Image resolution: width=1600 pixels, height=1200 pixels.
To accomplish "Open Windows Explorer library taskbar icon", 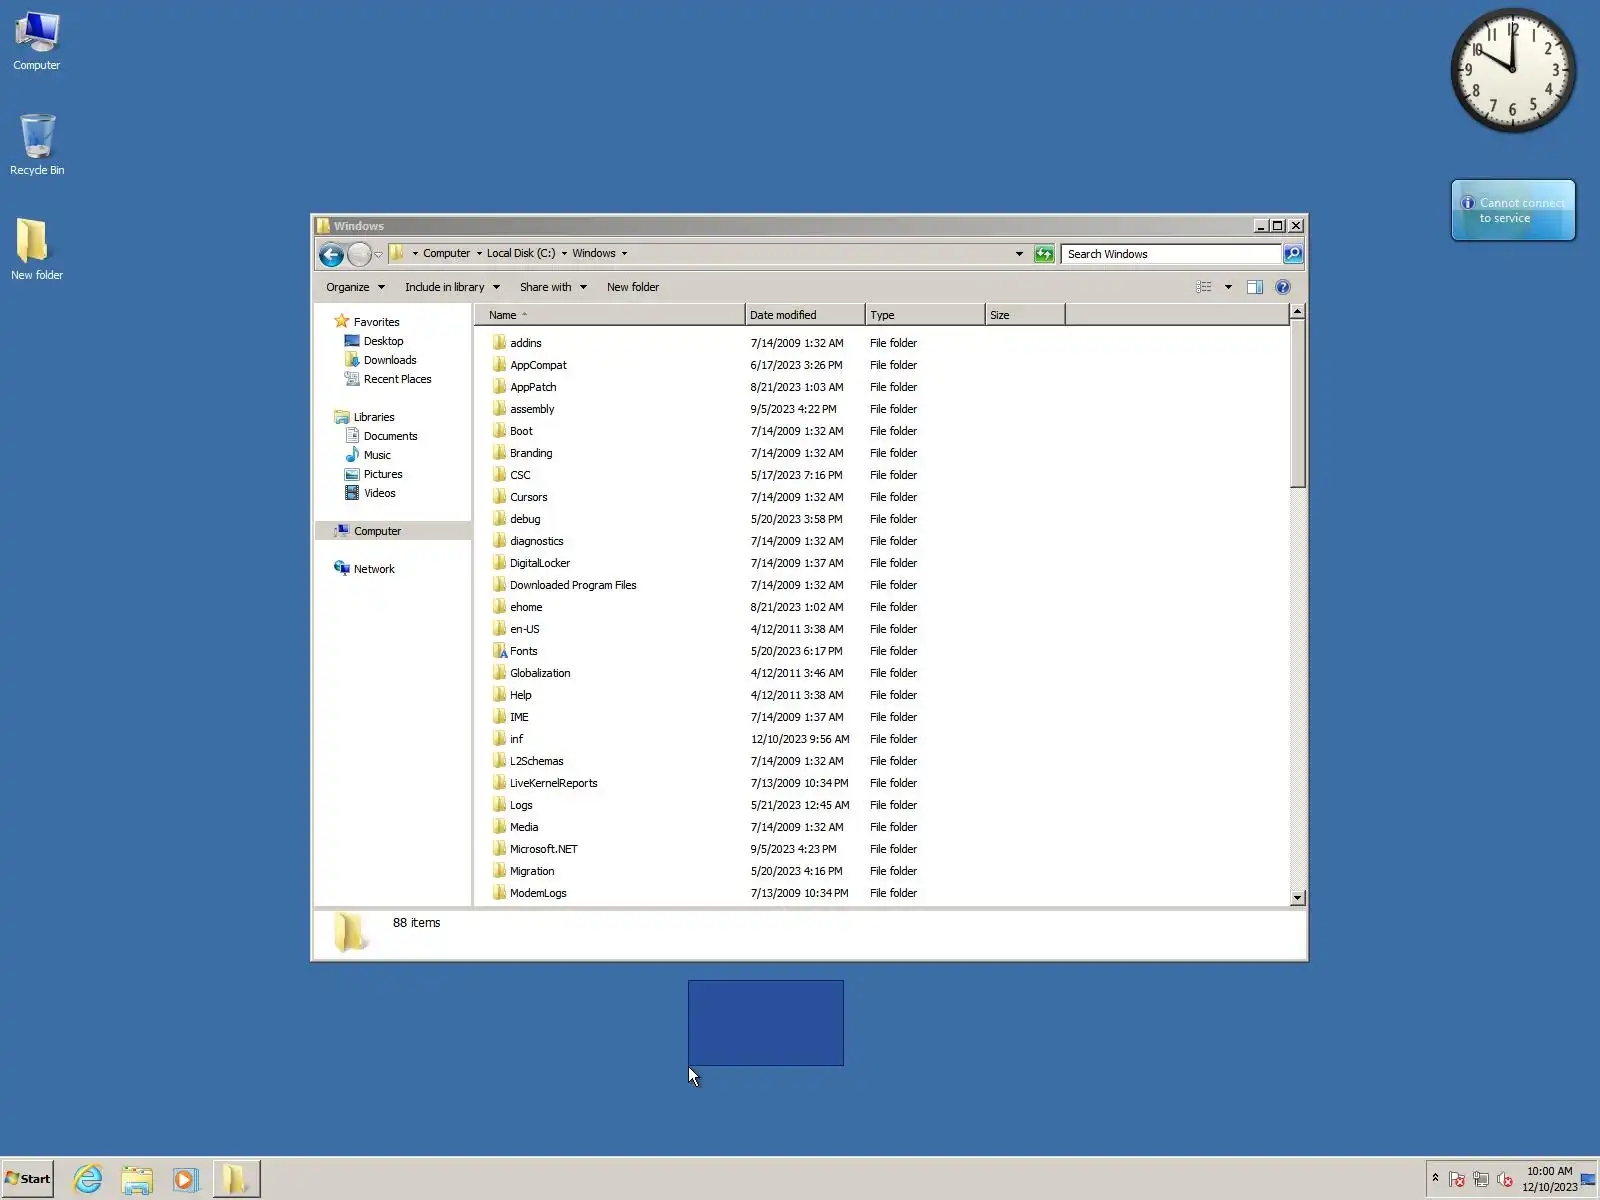I will (137, 1179).
